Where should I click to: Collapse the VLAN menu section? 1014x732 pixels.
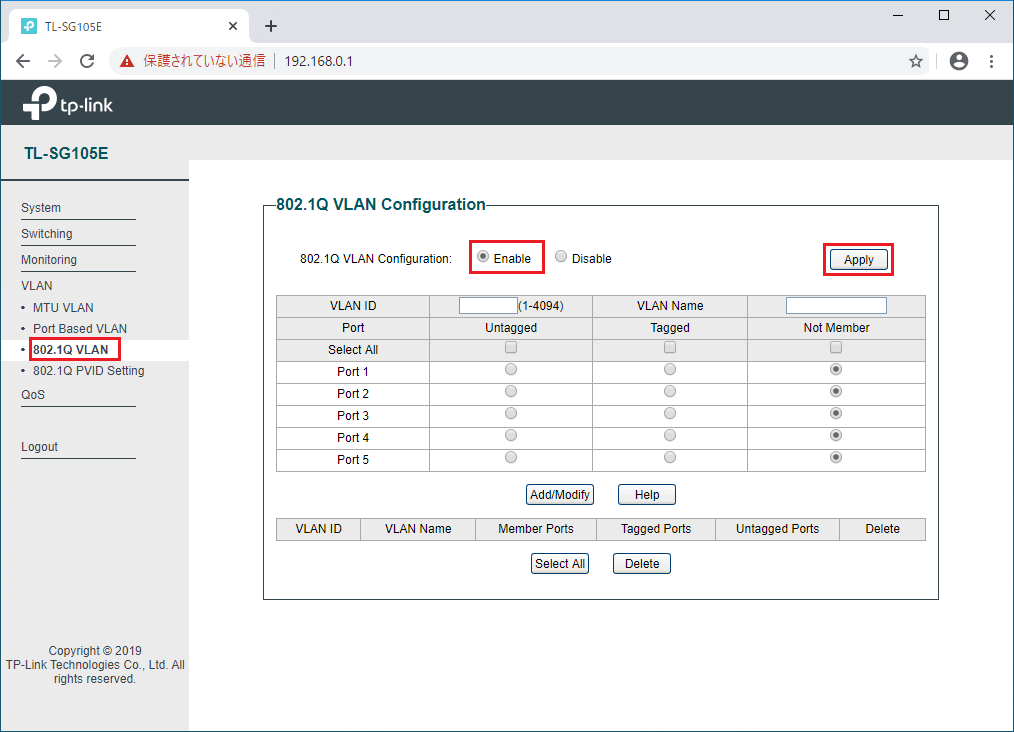point(37,286)
